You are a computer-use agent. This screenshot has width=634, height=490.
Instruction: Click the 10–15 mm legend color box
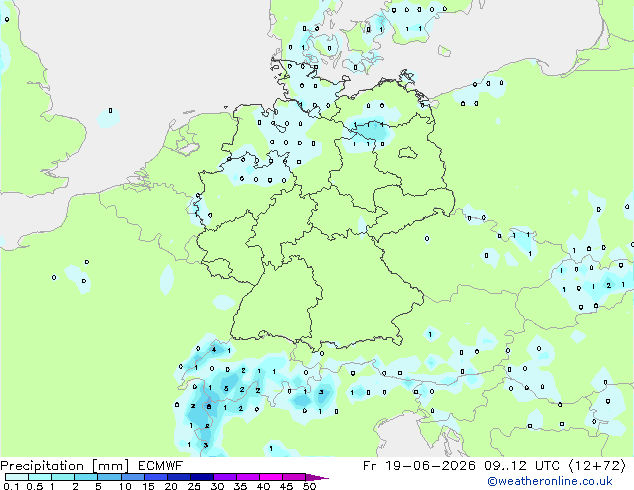[133, 477]
